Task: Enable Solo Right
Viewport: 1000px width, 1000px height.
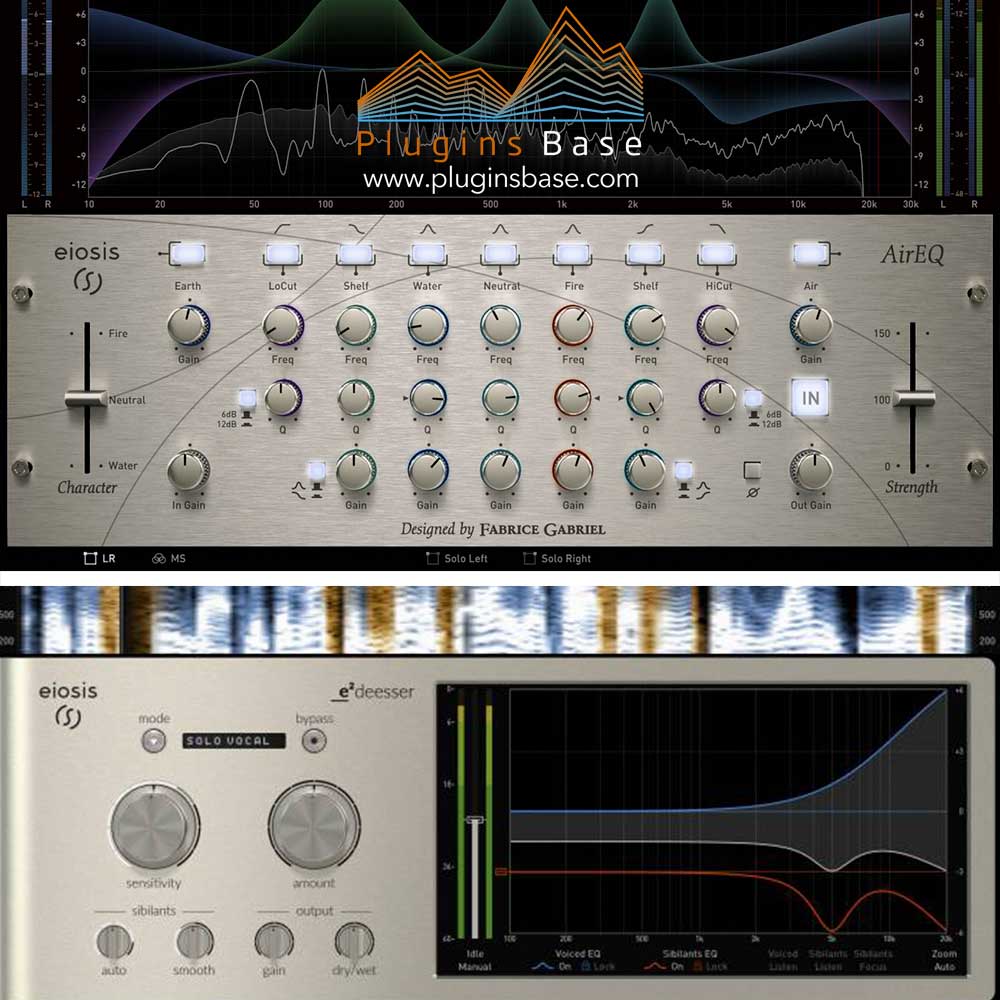Action: (x=557, y=559)
